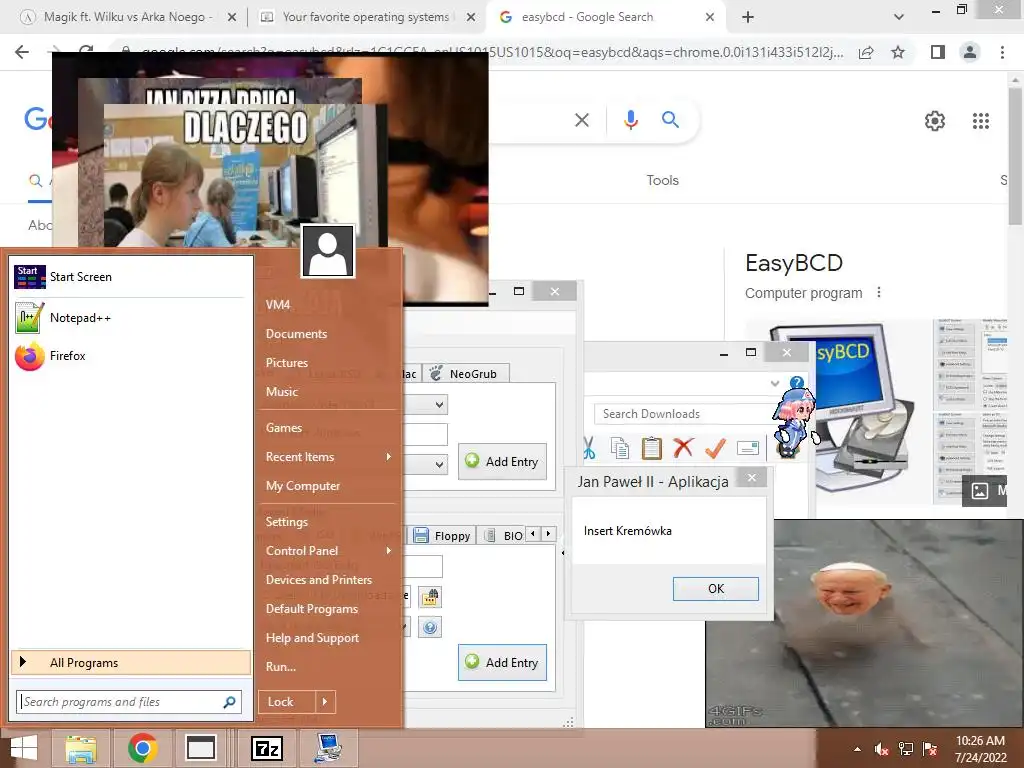Image resolution: width=1024 pixels, height=768 pixels.
Task: Click the blue help icon in Downloads window
Action: (797, 383)
